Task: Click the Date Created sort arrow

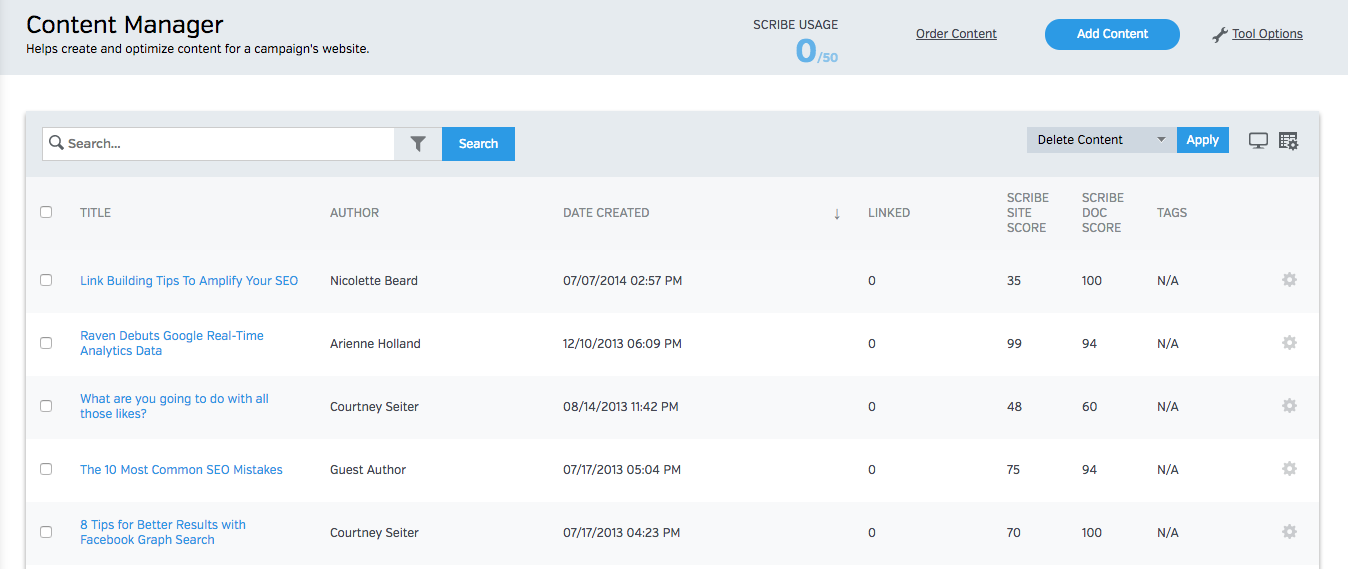Action: 836,213
